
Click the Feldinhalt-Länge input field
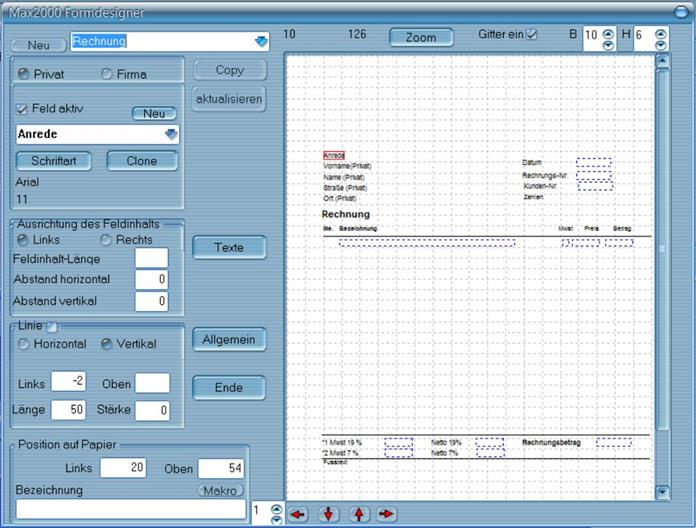pyautogui.click(x=152, y=258)
